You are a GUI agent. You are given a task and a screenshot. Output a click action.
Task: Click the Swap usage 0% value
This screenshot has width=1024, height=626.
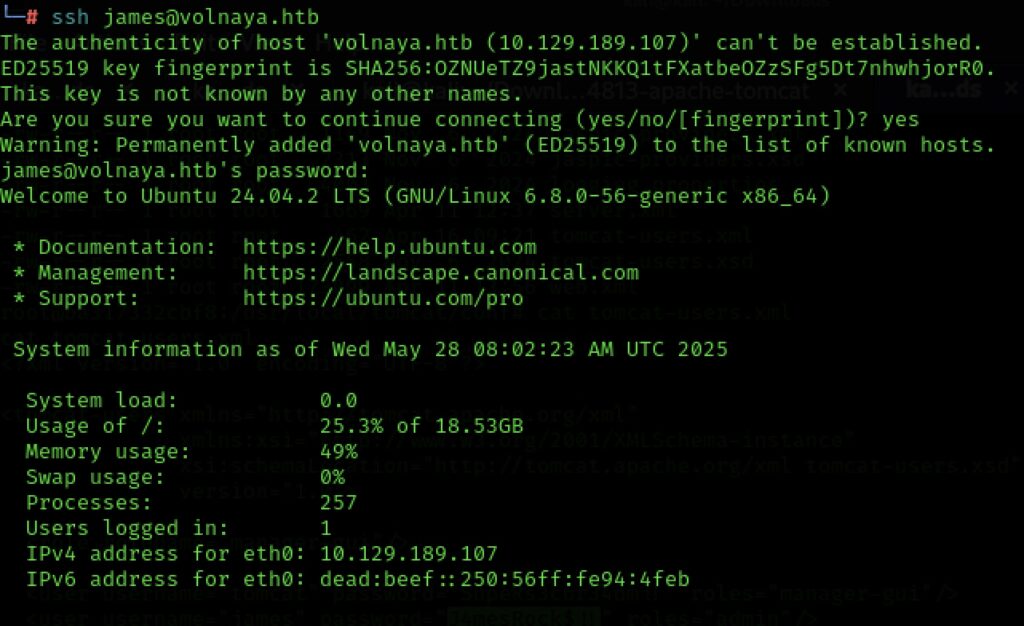[332, 477]
